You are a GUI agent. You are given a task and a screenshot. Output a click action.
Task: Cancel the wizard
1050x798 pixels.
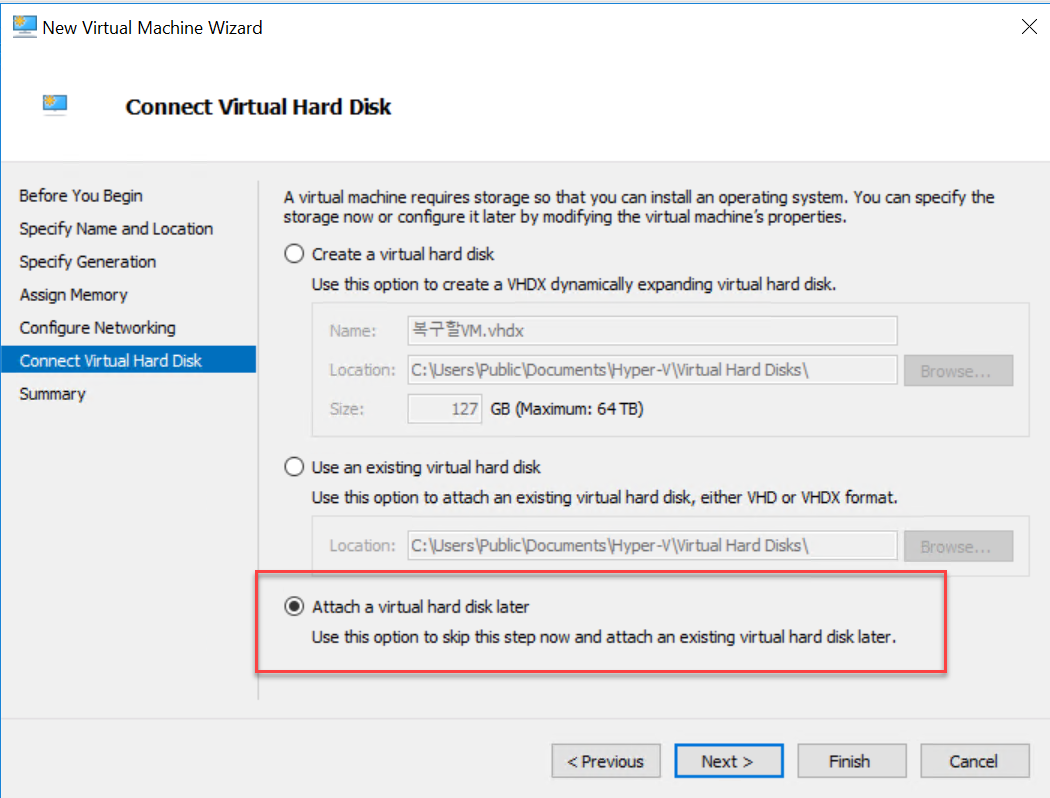point(974,761)
